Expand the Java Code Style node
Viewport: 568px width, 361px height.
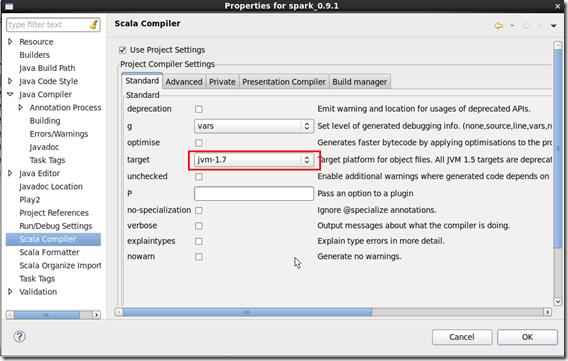pyautogui.click(x=10, y=81)
